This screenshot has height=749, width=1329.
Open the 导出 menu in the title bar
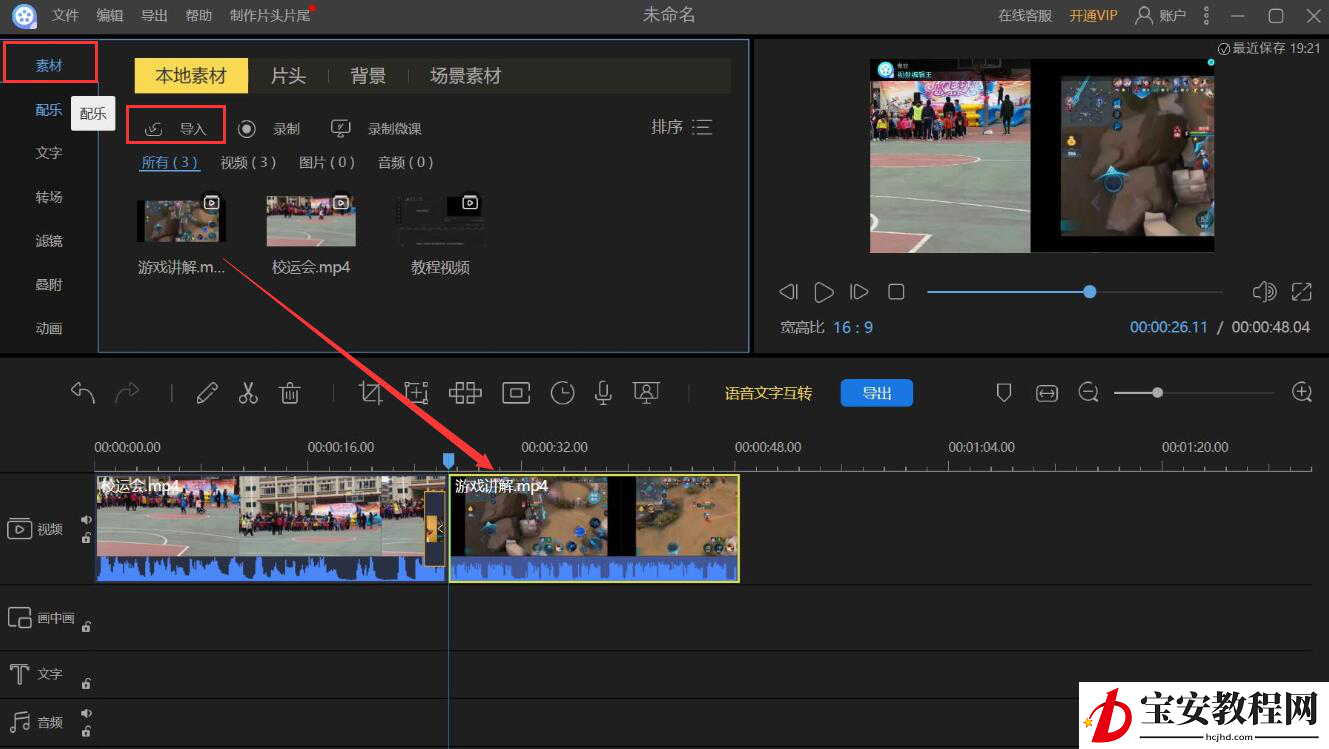tap(154, 15)
